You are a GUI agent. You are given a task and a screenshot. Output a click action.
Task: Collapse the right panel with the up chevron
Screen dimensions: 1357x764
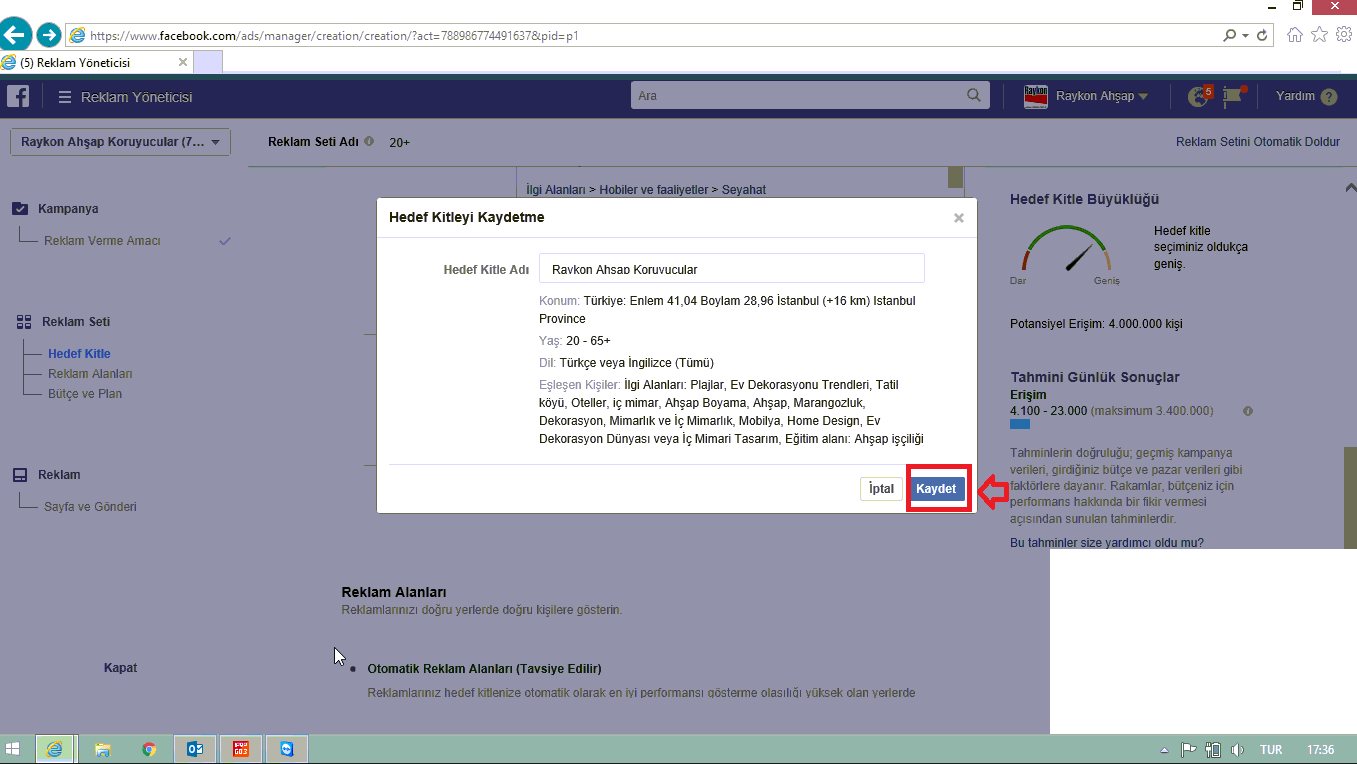tap(1350, 187)
